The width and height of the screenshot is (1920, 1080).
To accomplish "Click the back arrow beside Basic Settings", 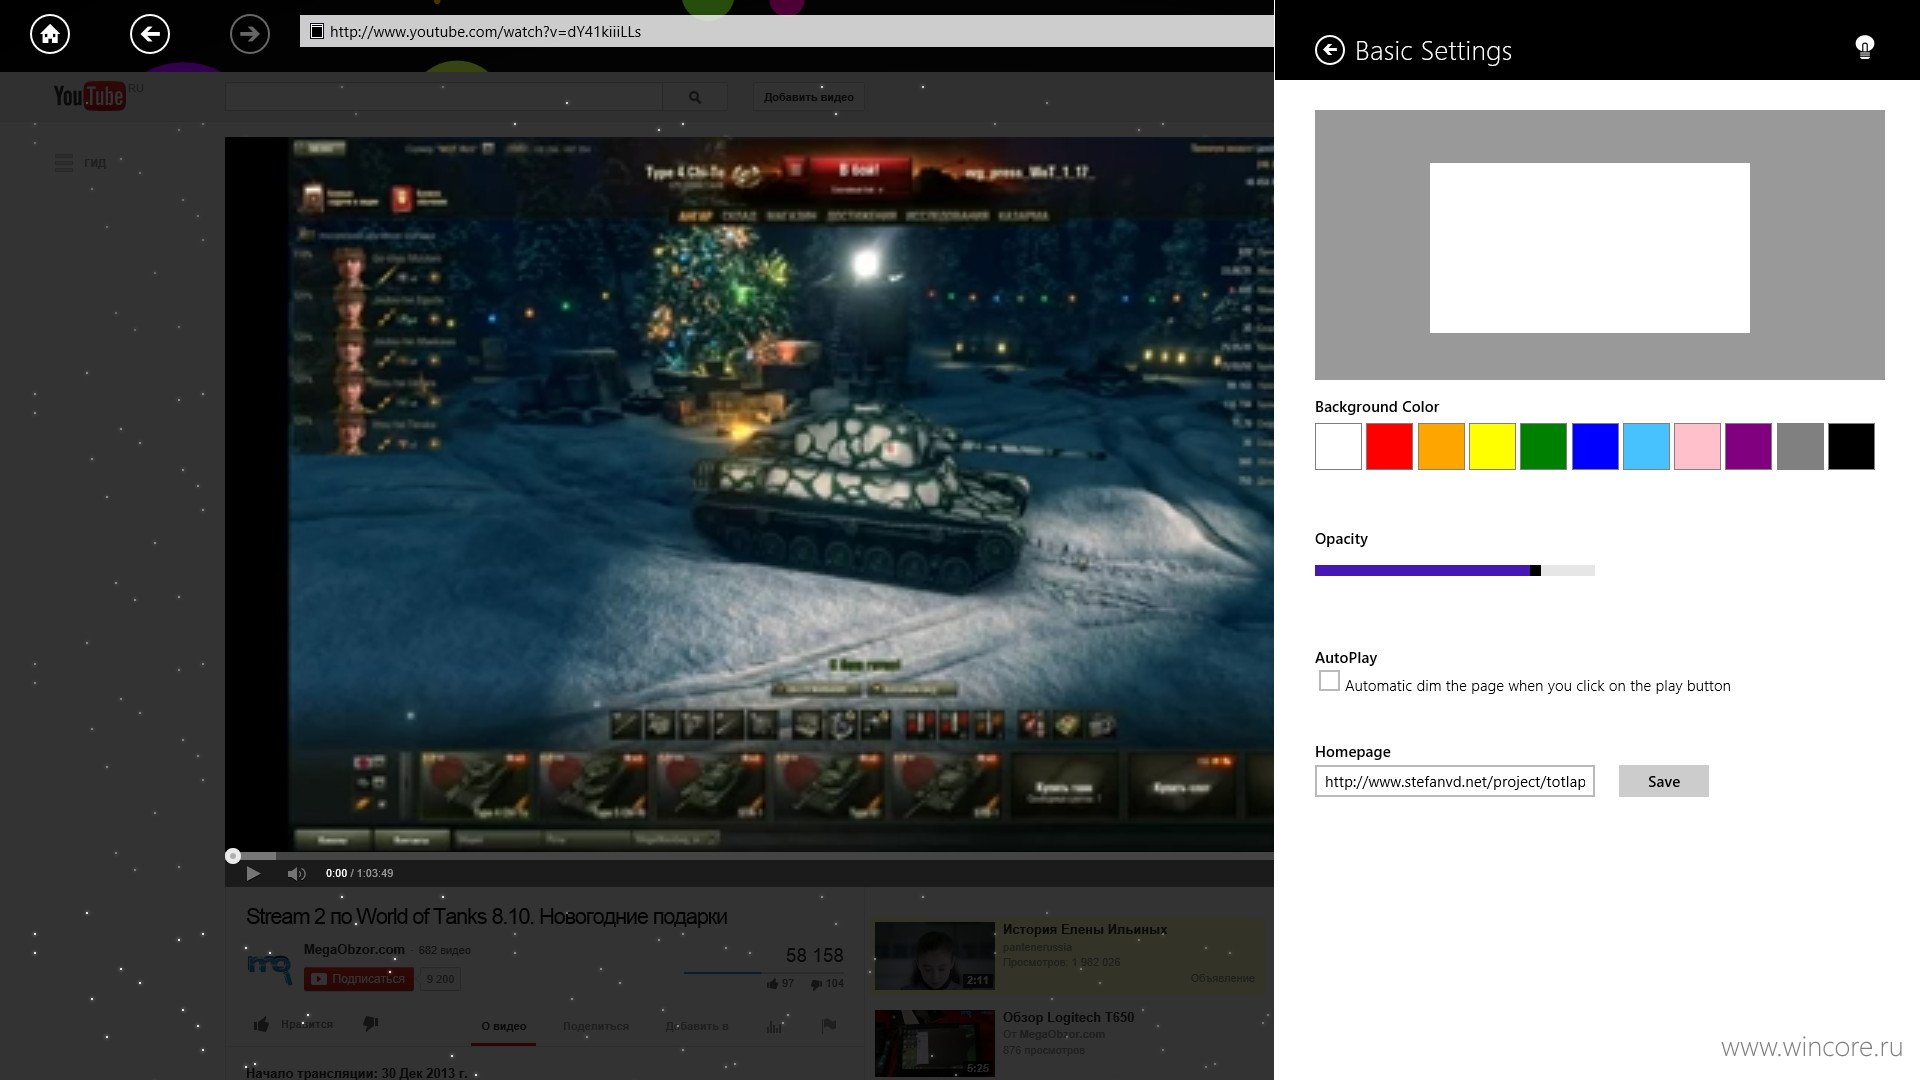I will [1329, 50].
